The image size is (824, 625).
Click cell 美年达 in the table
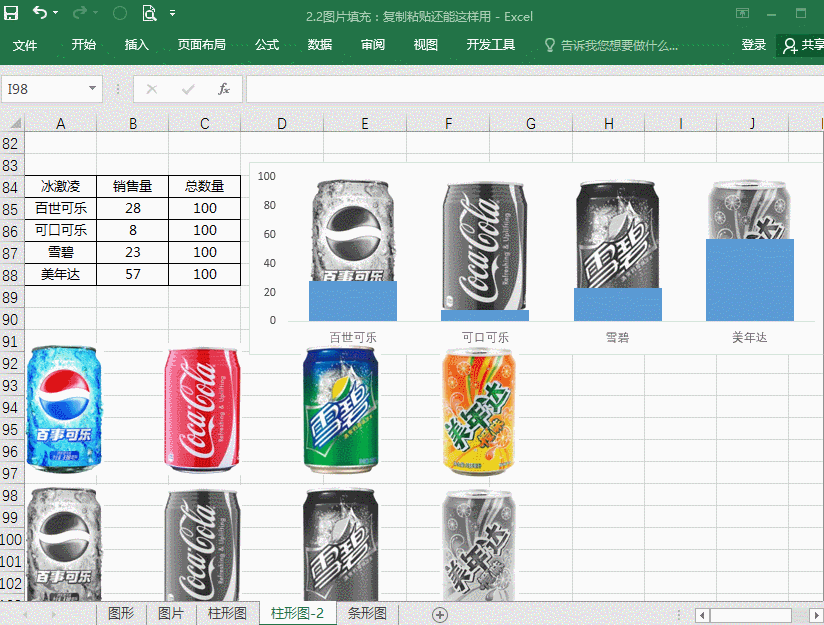(60, 274)
